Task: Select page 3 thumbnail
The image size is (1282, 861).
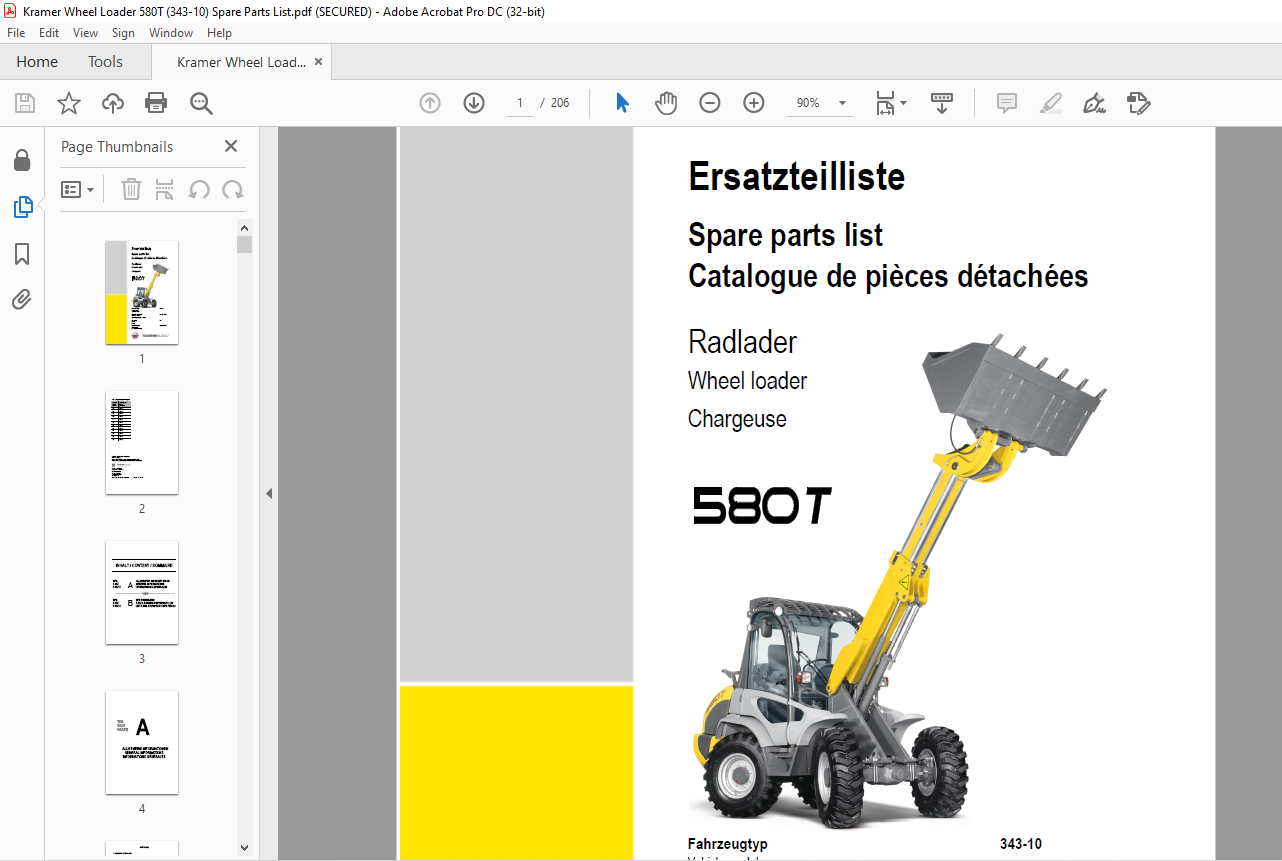Action: click(x=142, y=592)
